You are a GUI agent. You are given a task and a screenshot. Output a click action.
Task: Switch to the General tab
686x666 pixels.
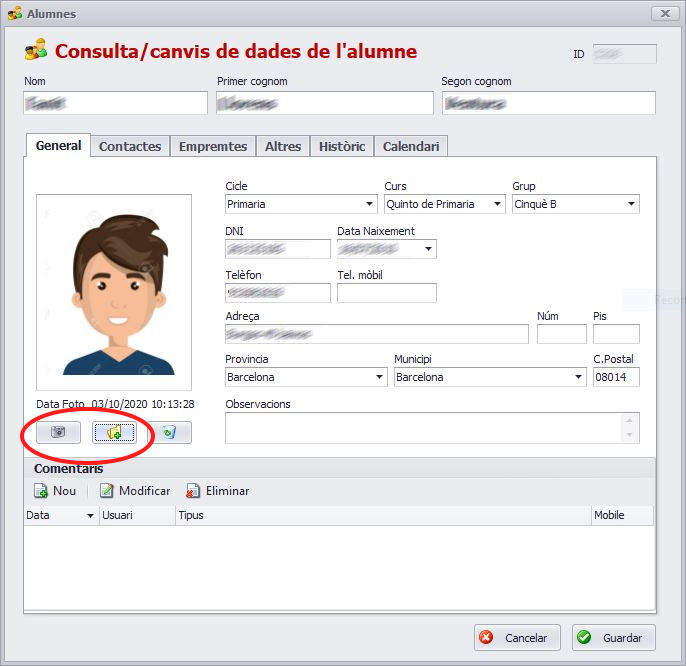[59, 145]
